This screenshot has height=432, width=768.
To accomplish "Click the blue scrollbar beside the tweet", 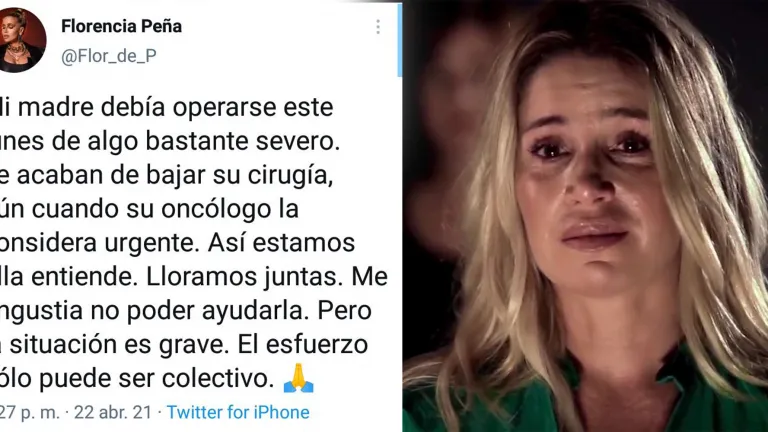I will coord(400,40).
